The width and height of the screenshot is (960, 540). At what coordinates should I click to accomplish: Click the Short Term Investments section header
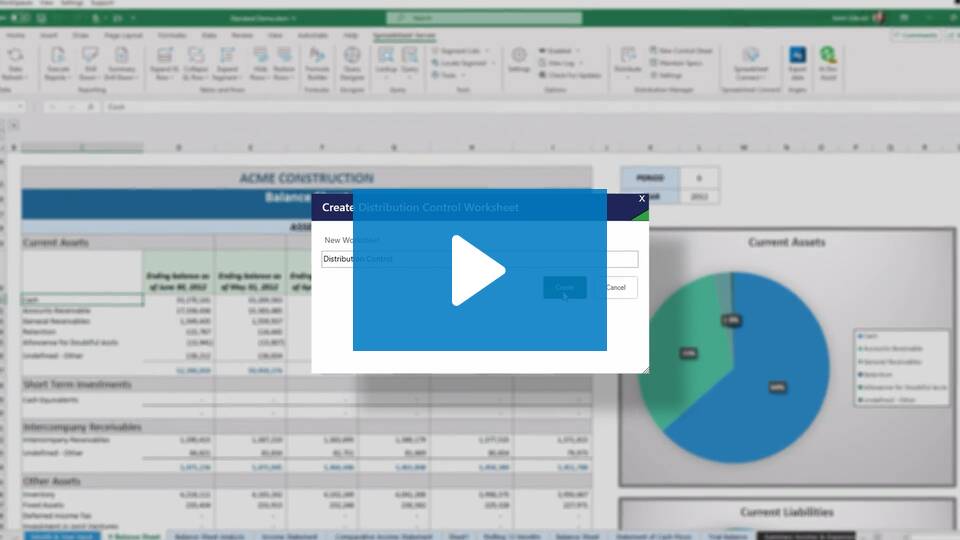(78, 384)
